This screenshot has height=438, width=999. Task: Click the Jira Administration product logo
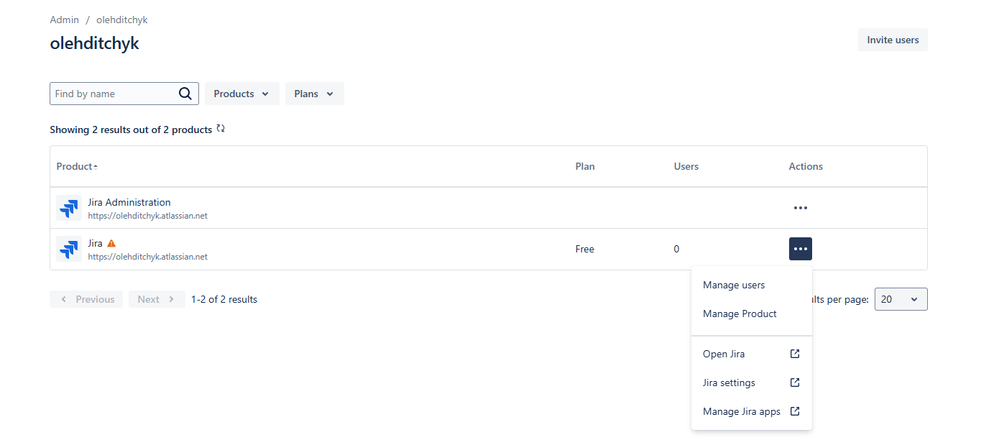(69, 208)
